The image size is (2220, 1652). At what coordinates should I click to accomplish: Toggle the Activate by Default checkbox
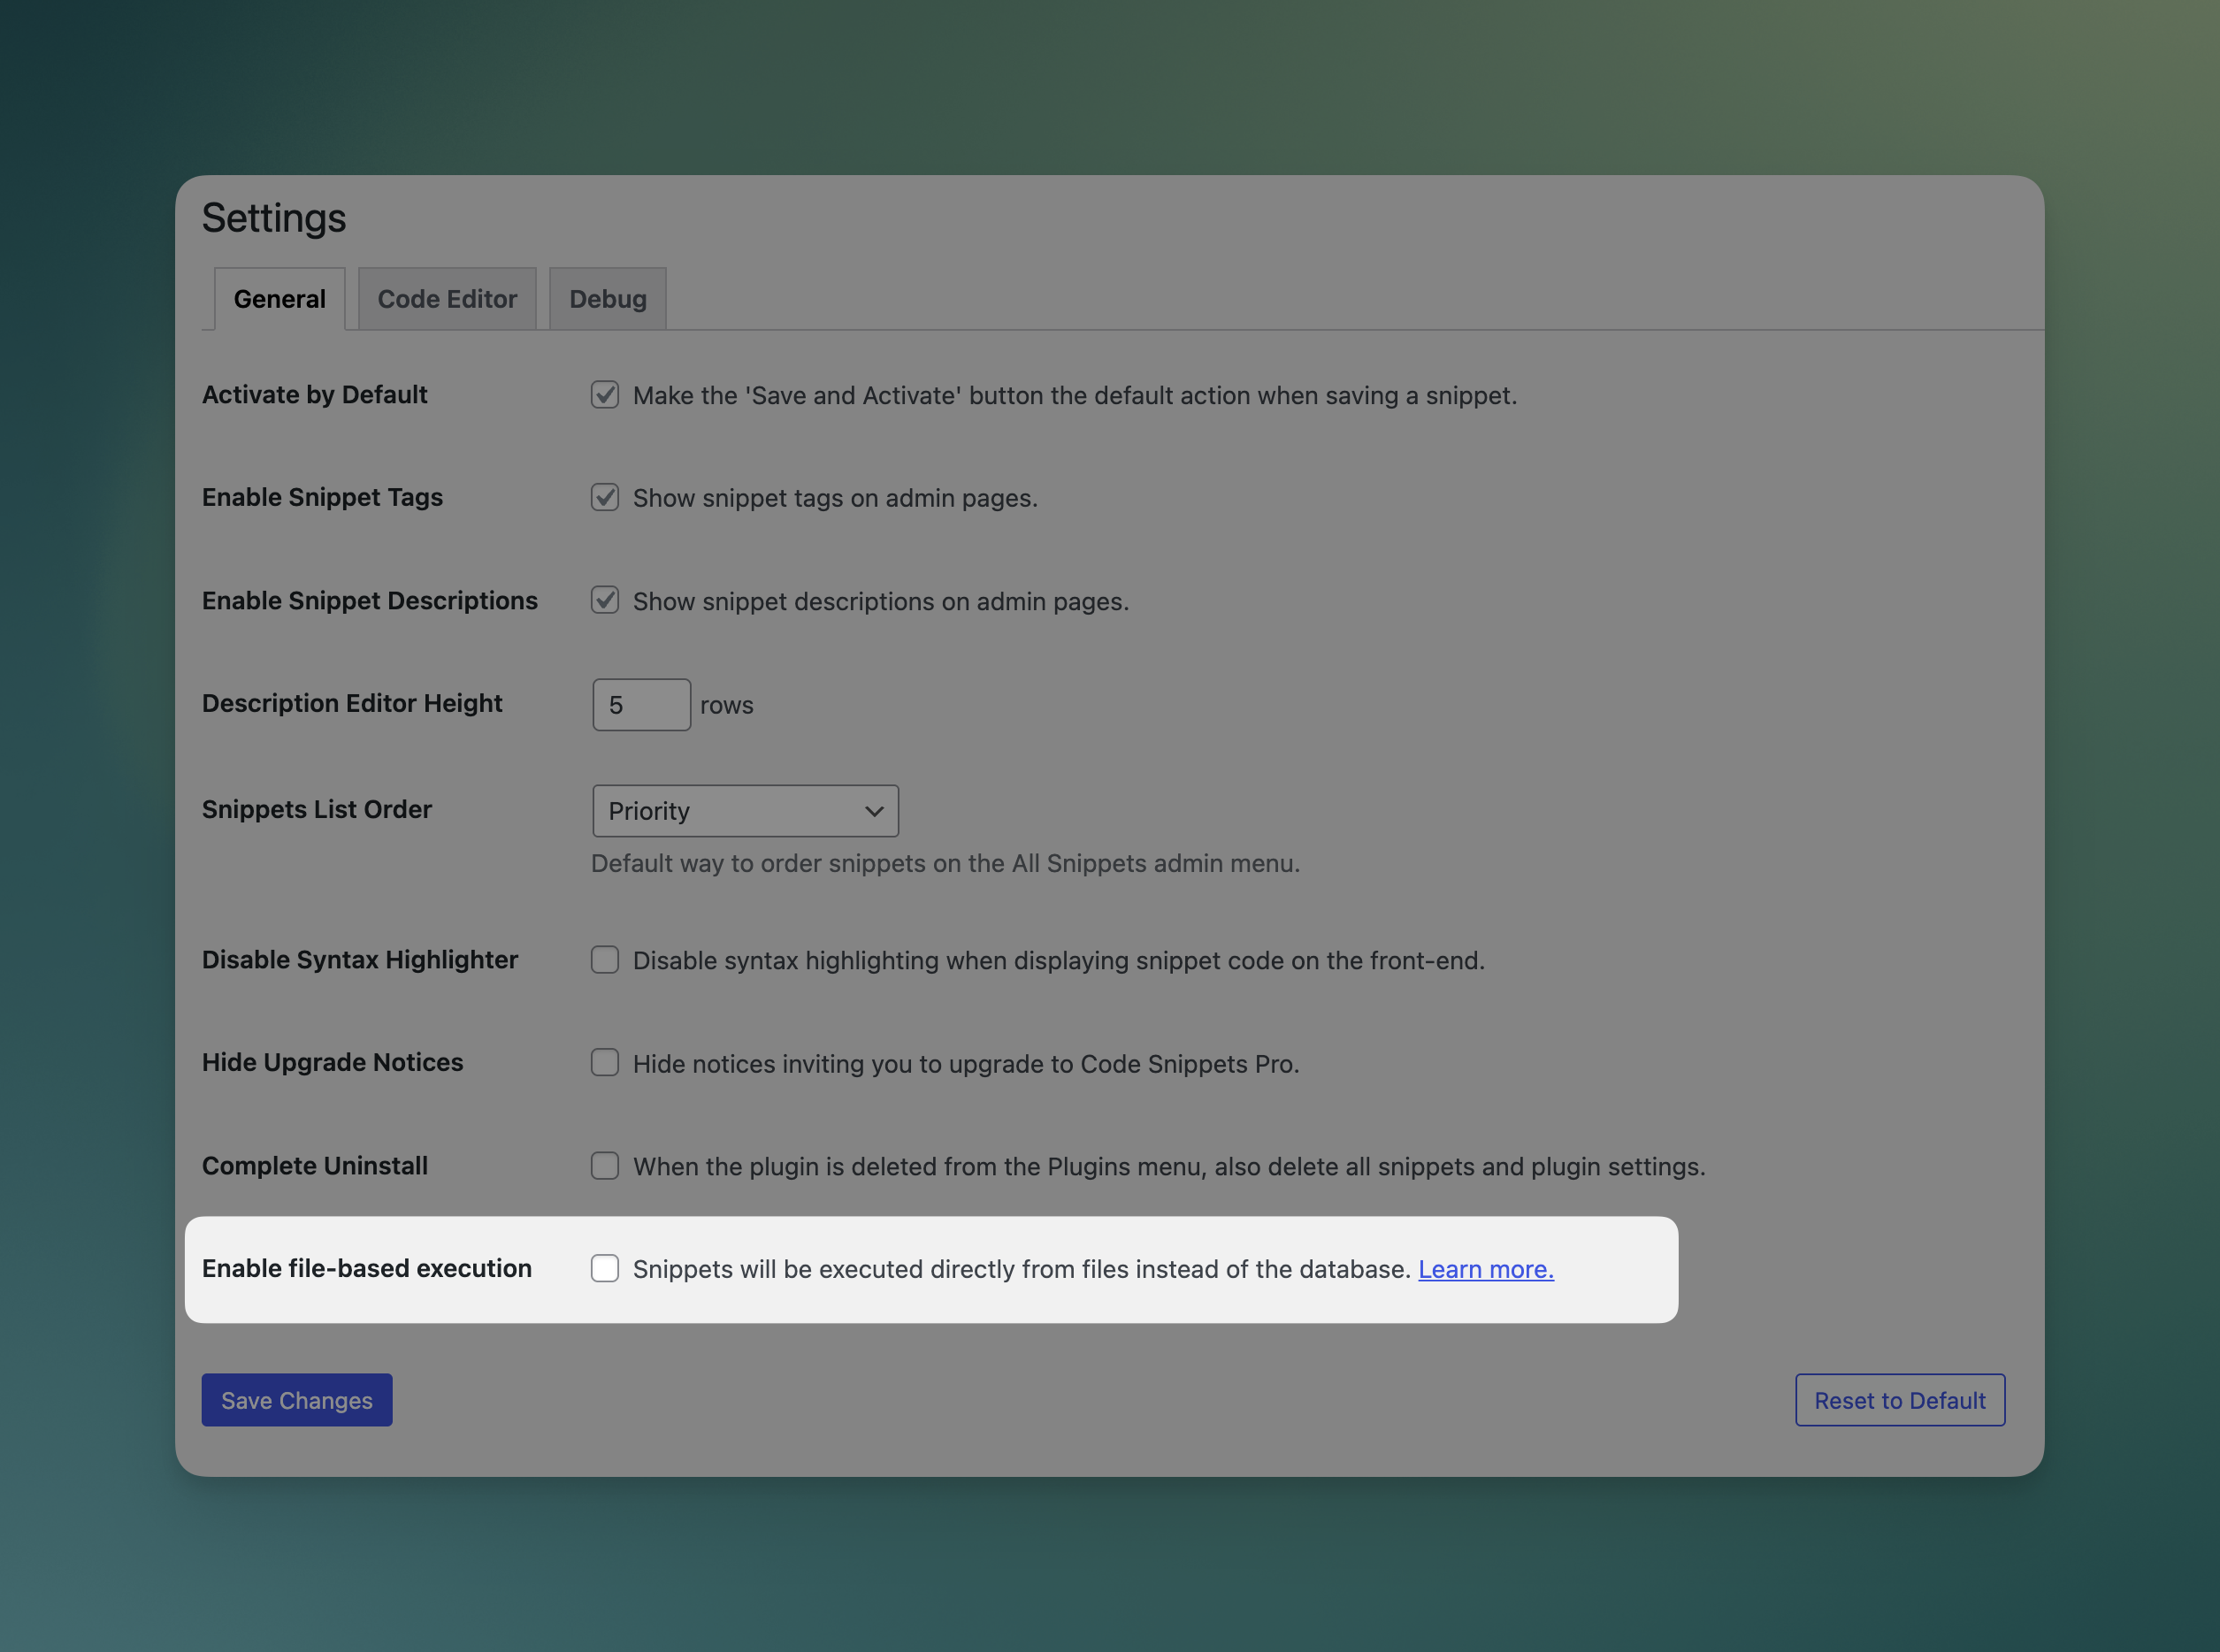(x=604, y=395)
